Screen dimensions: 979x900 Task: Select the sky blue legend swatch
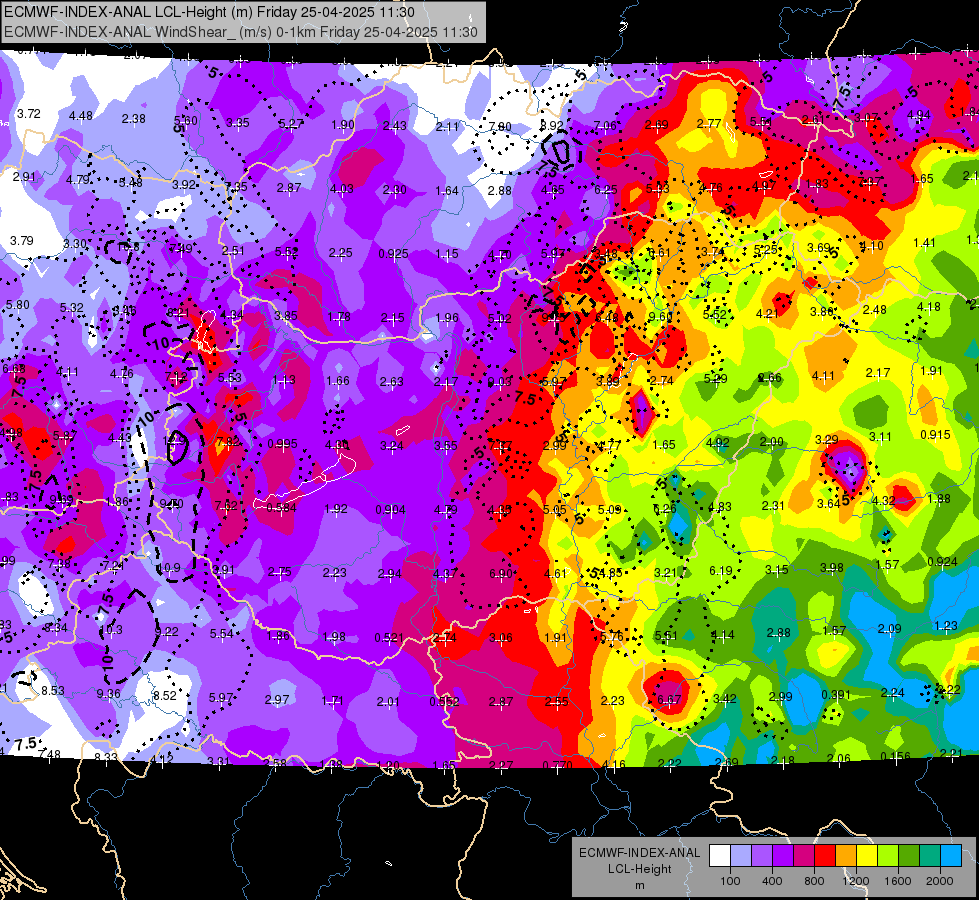click(950, 856)
